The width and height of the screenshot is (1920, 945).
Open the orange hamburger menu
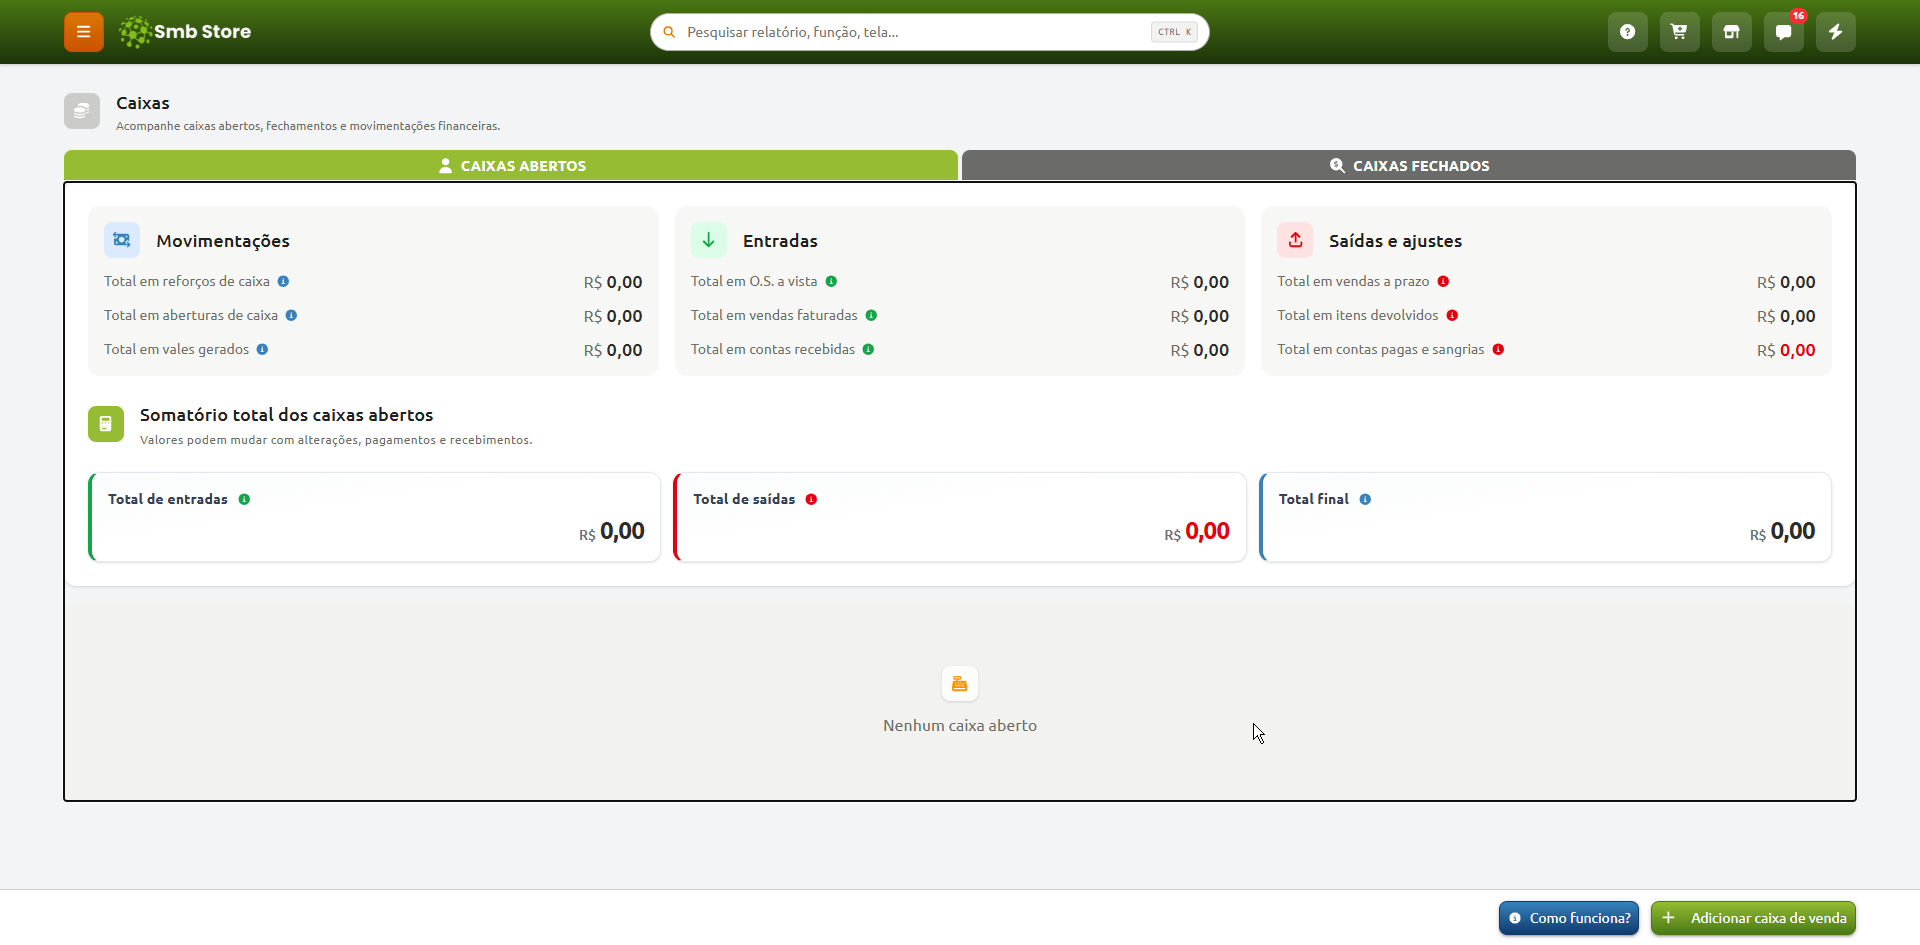pyautogui.click(x=84, y=32)
